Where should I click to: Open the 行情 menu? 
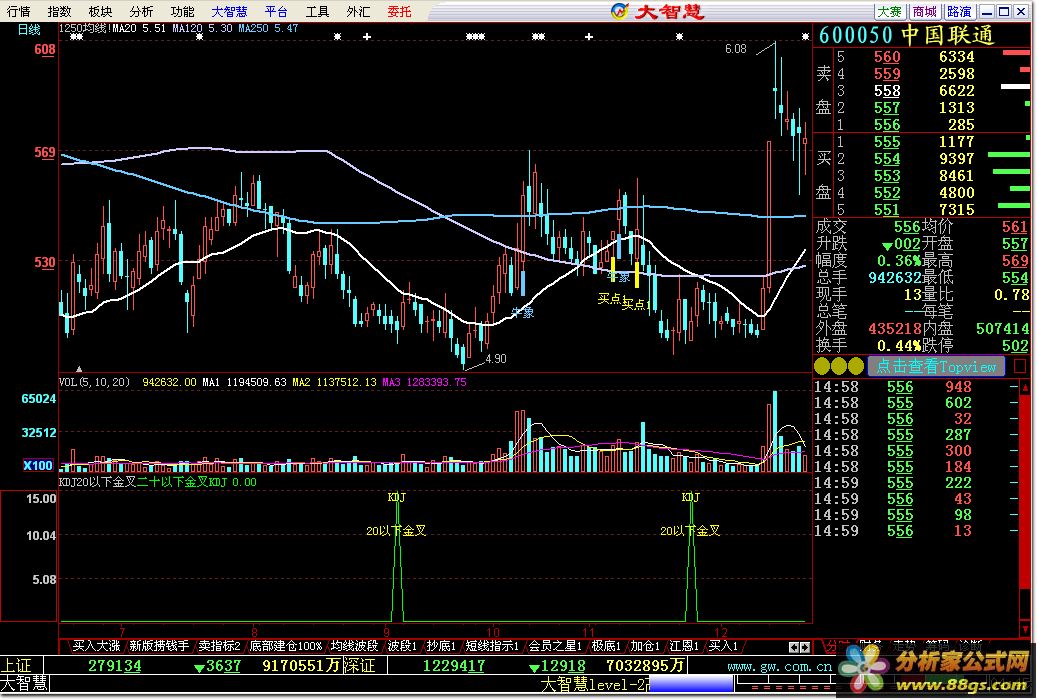point(19,11)
